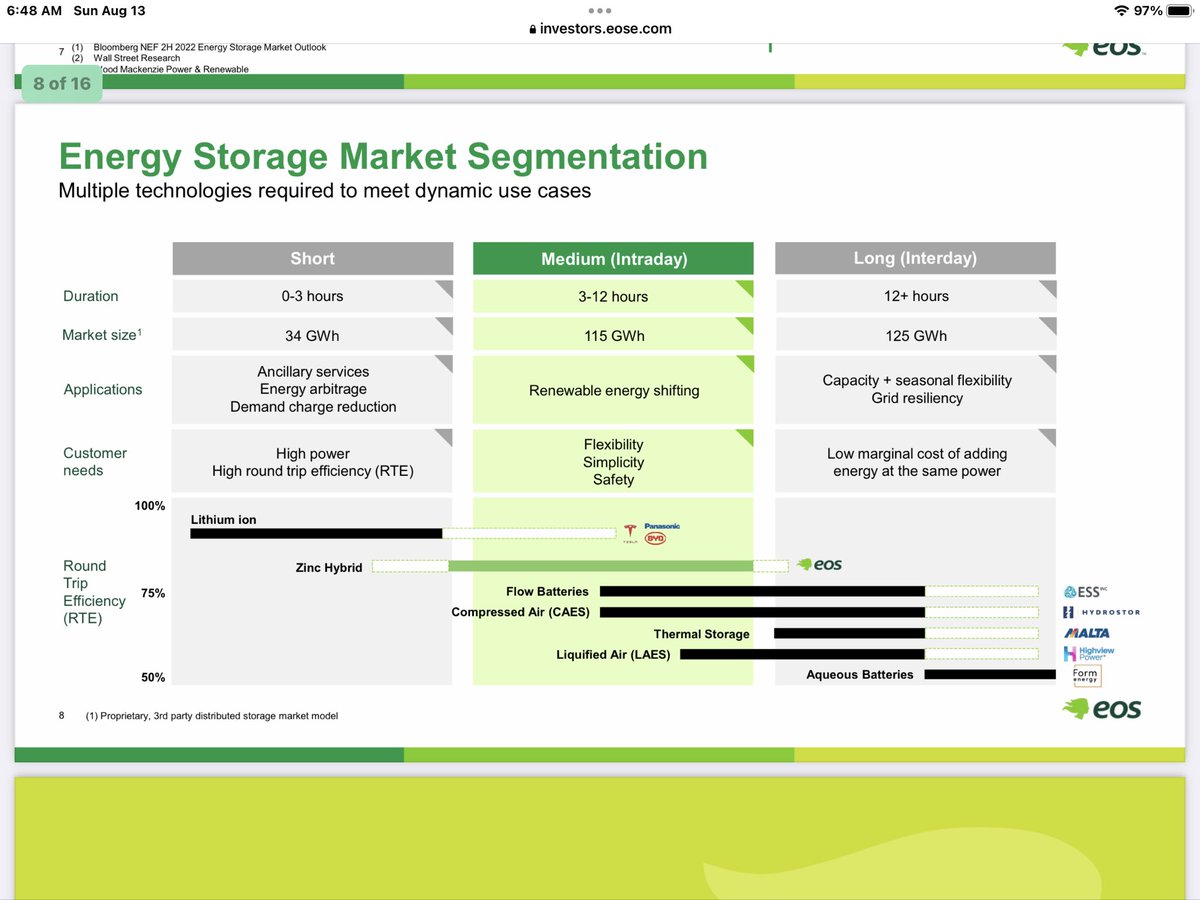Tap the ESS Inc logo

pyautogui.click(x=1086, y=592)
